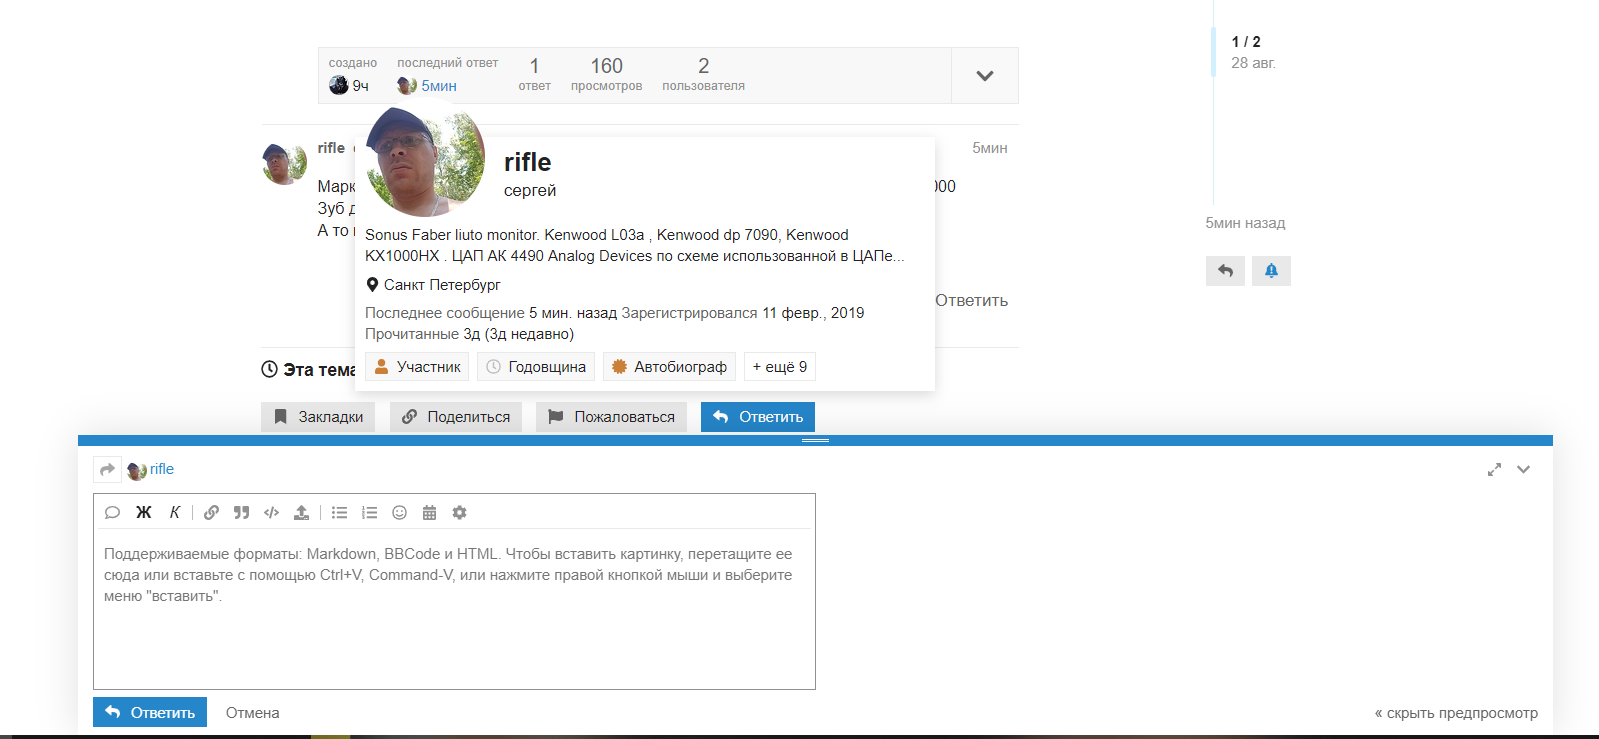Click the topic creator avatar beside 9ч
Screen dimensions: 1599x739
[x=338, y=85]
